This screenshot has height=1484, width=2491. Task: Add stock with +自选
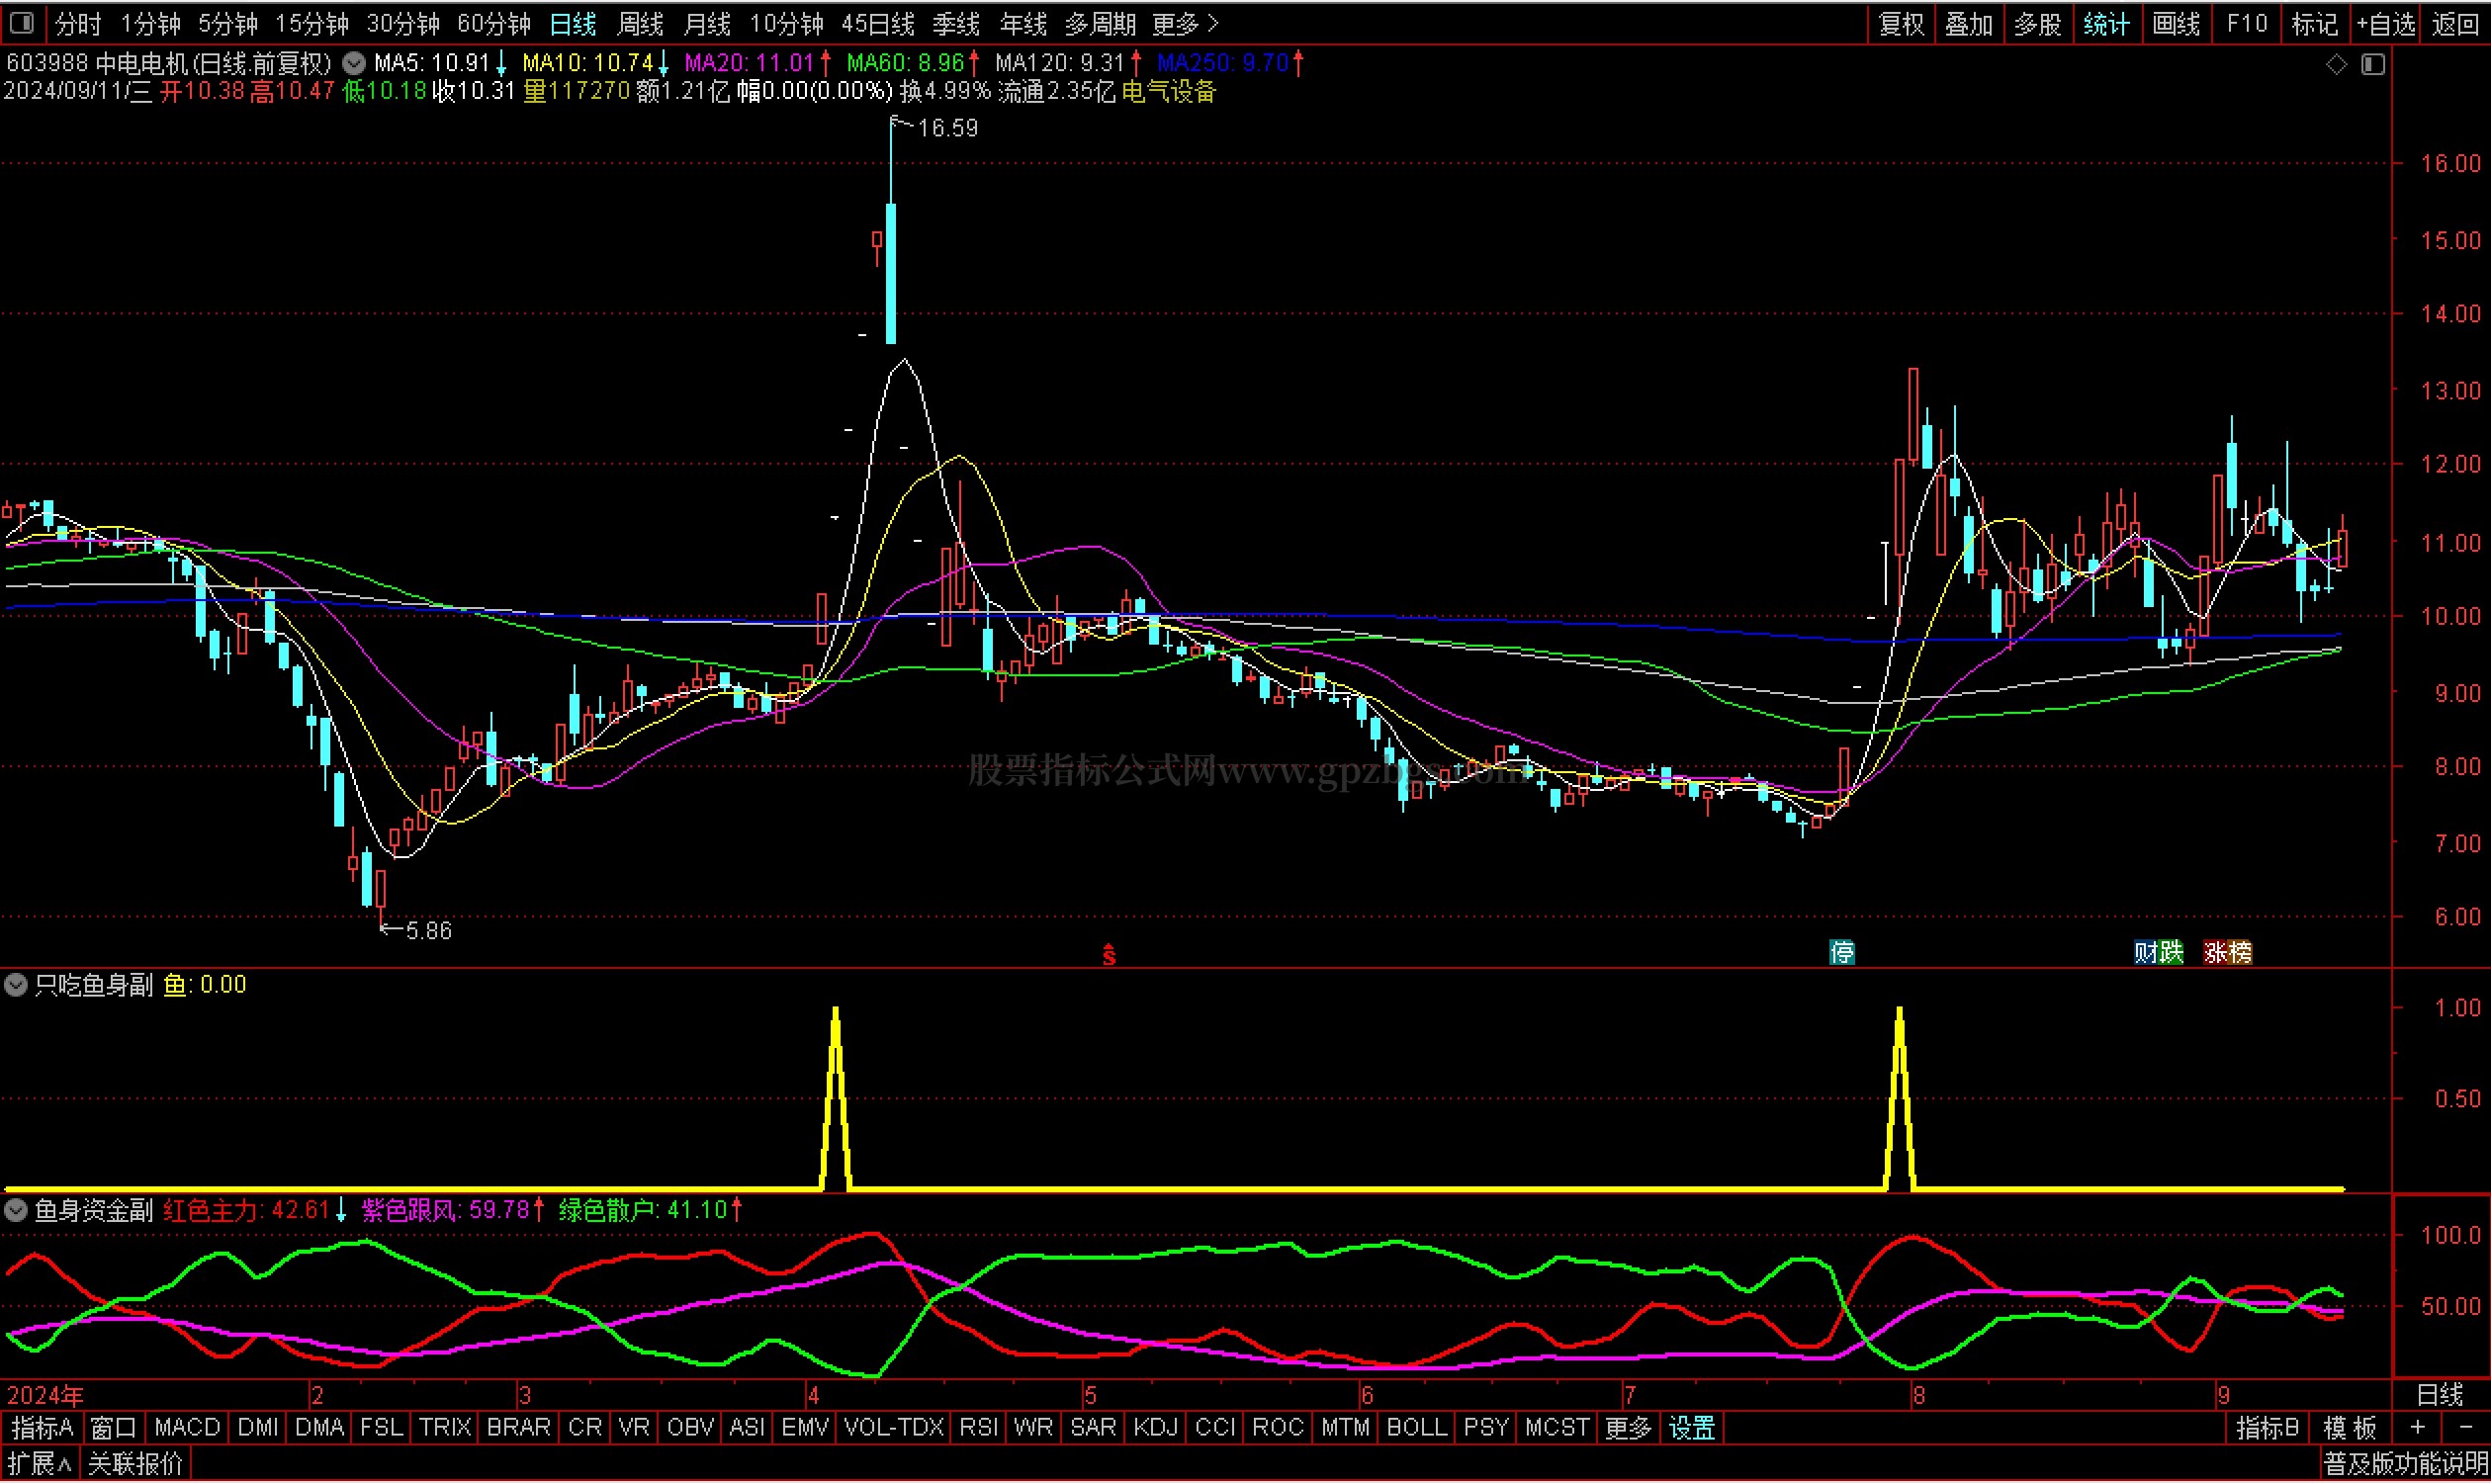[x=2386, y=24]
